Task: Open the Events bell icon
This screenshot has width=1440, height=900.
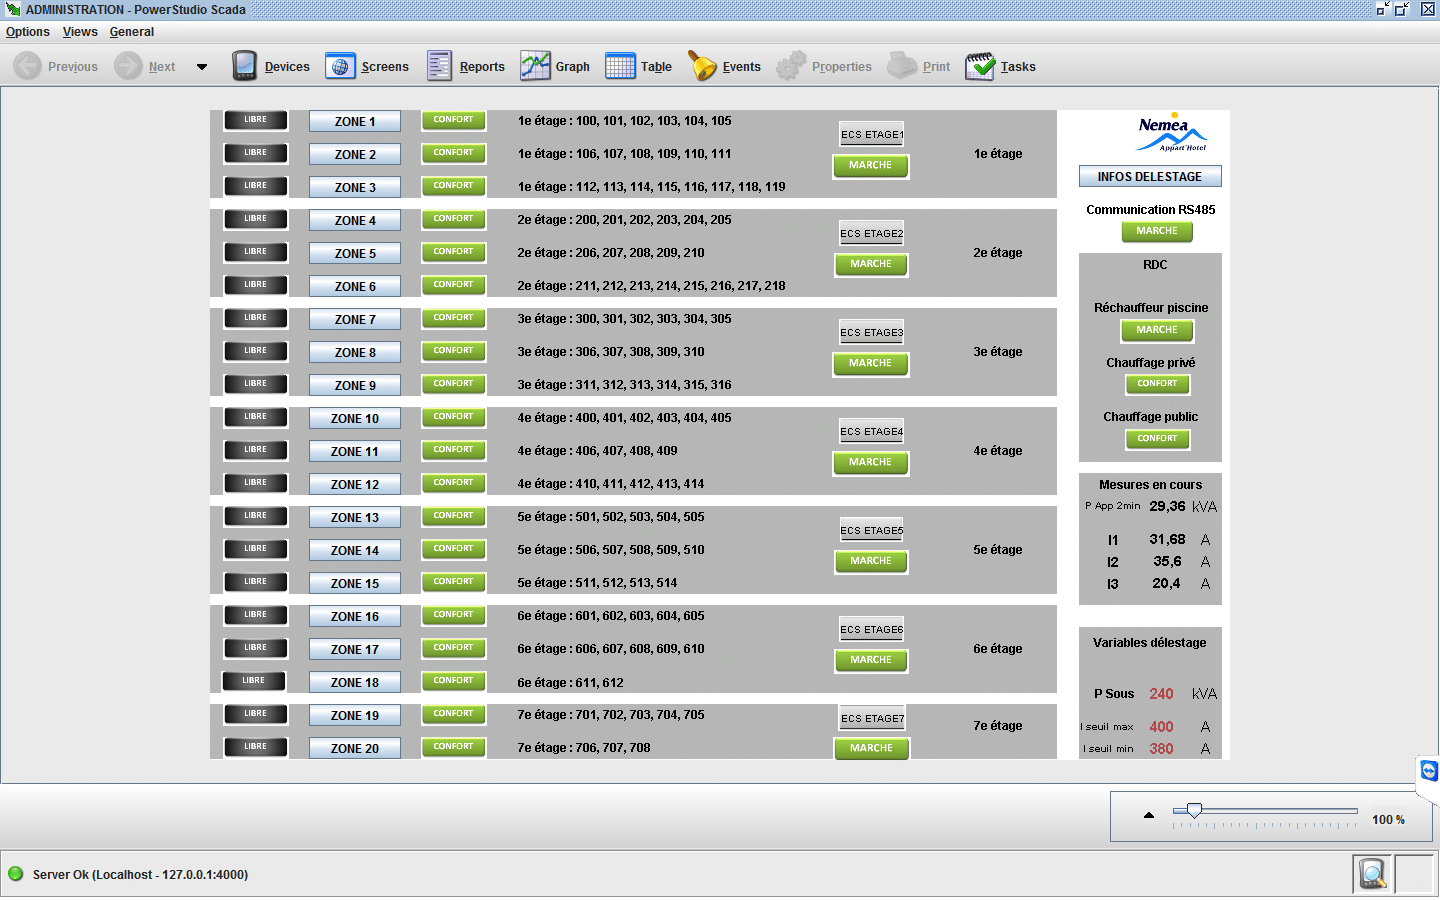Action: (702, 66)
